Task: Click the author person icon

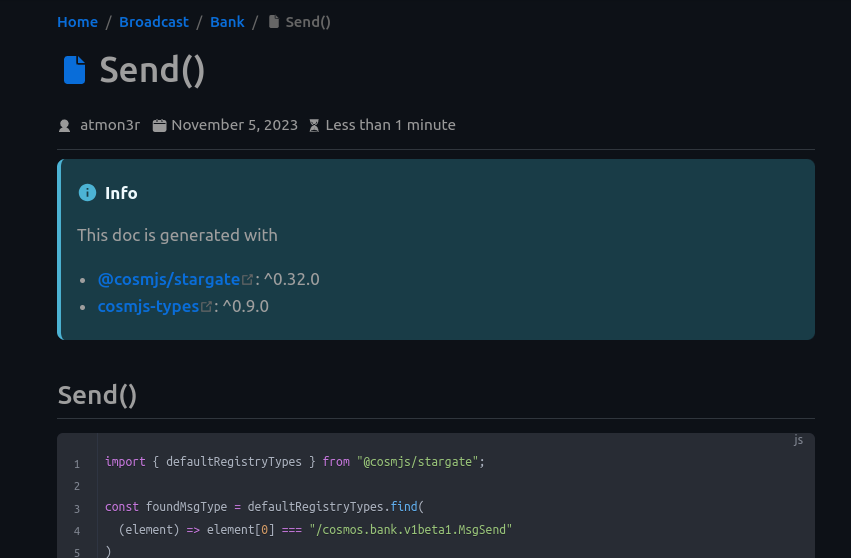Action: click(65, 126)
